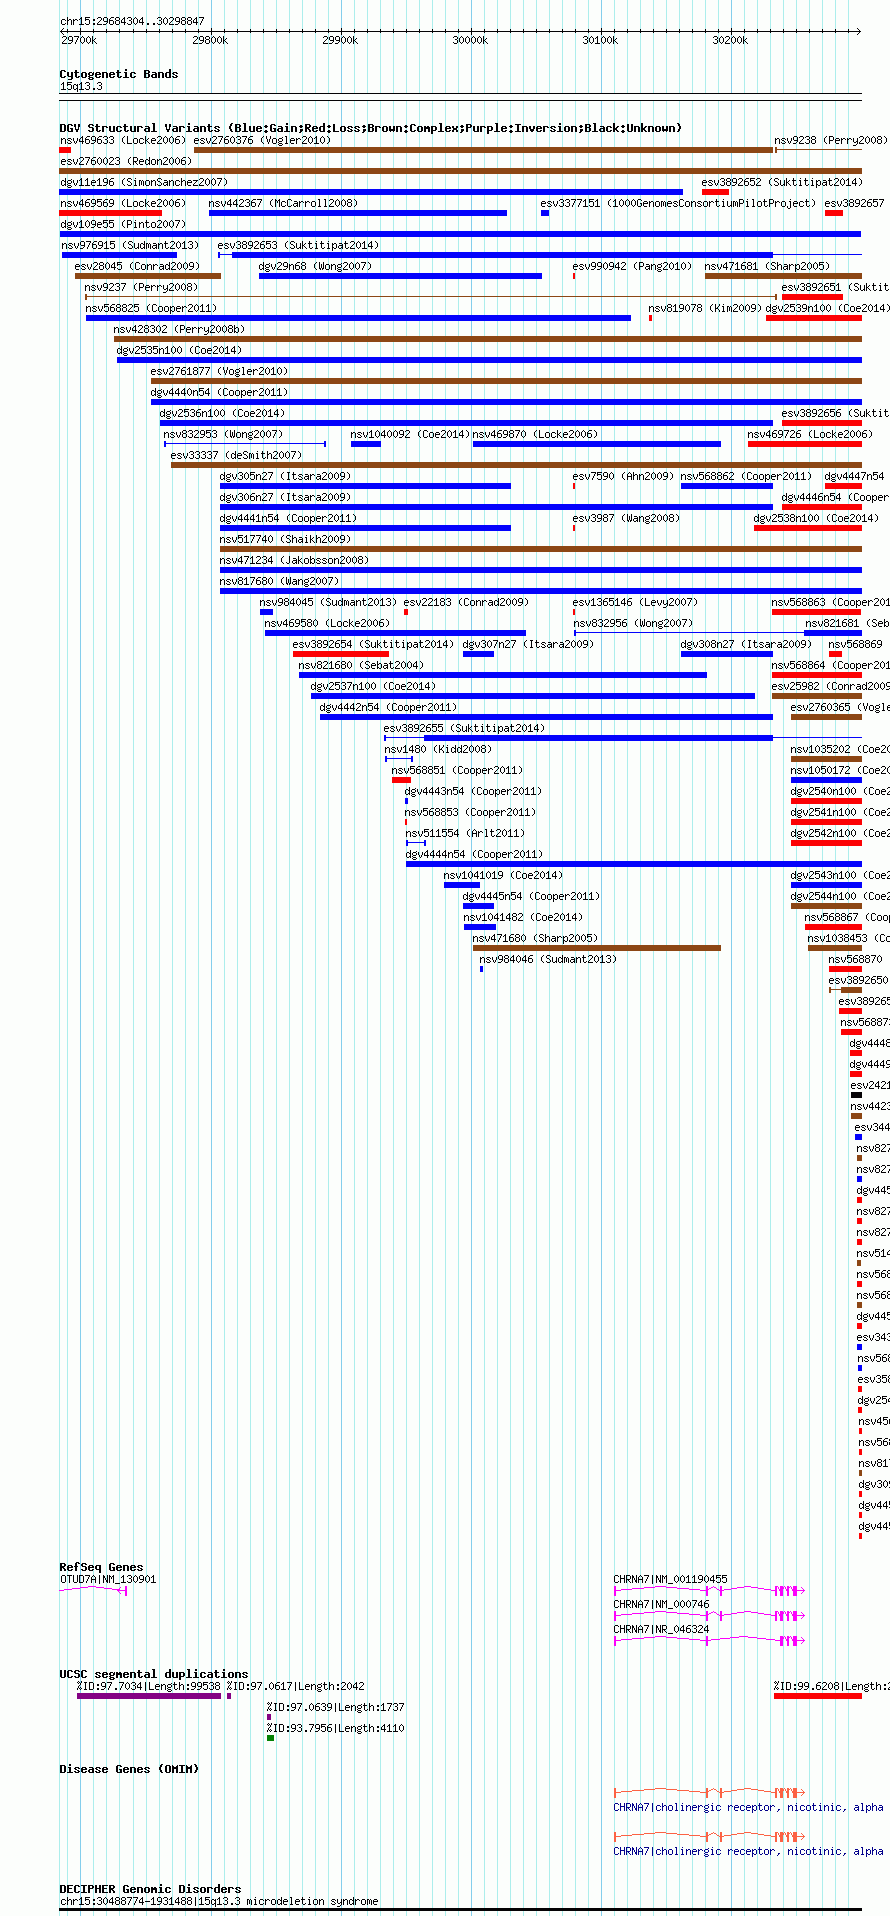
Task: Click the CHRNA7|NR_046324 transcript label
Action: point(662,1630)
